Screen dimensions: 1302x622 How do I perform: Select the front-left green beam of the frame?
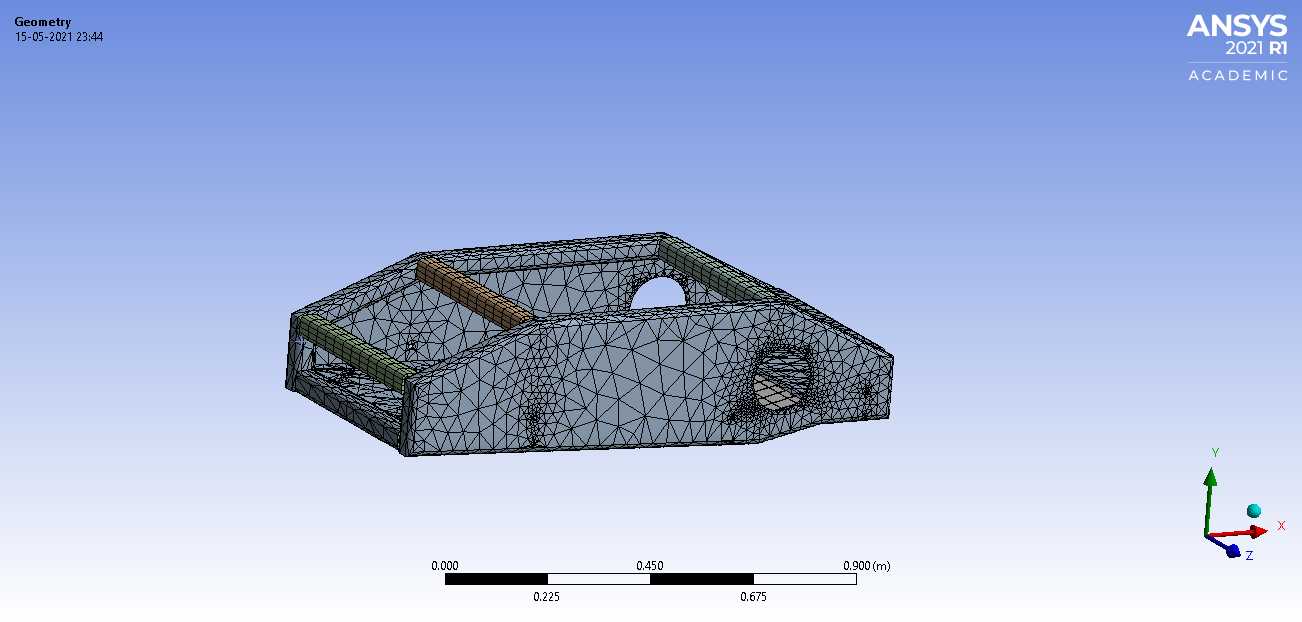point(354,351)
